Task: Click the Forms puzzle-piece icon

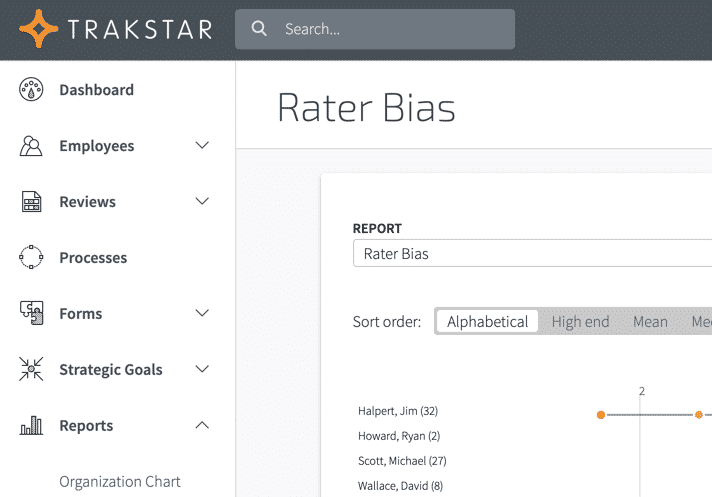Action: coord(31,313)
